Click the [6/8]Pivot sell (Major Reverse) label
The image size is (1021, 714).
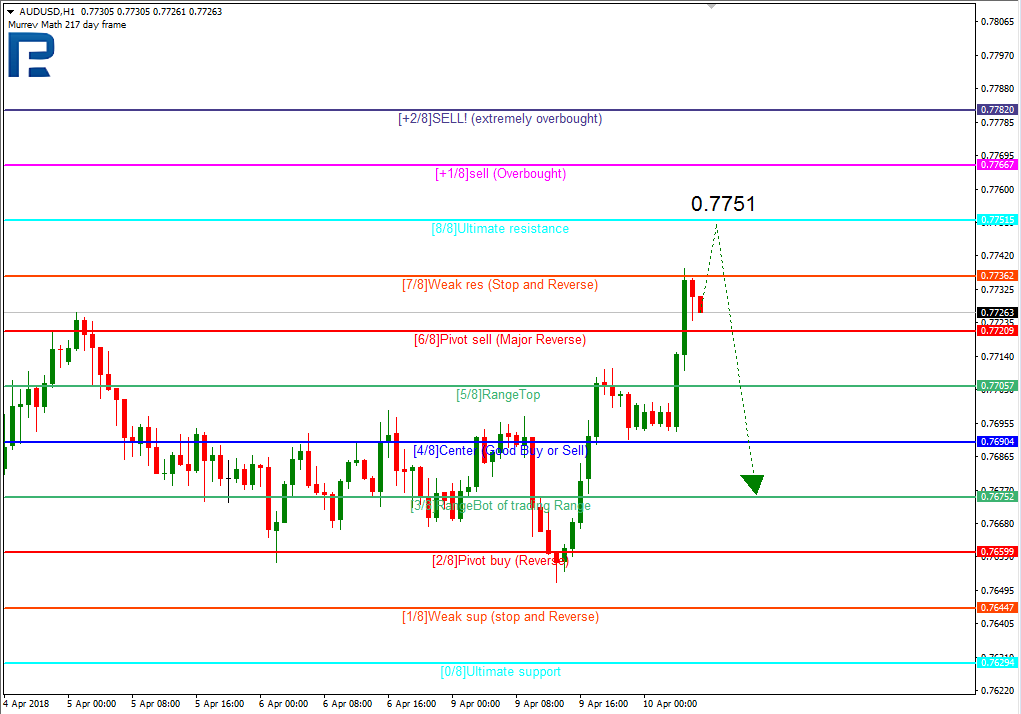(500, 340)
